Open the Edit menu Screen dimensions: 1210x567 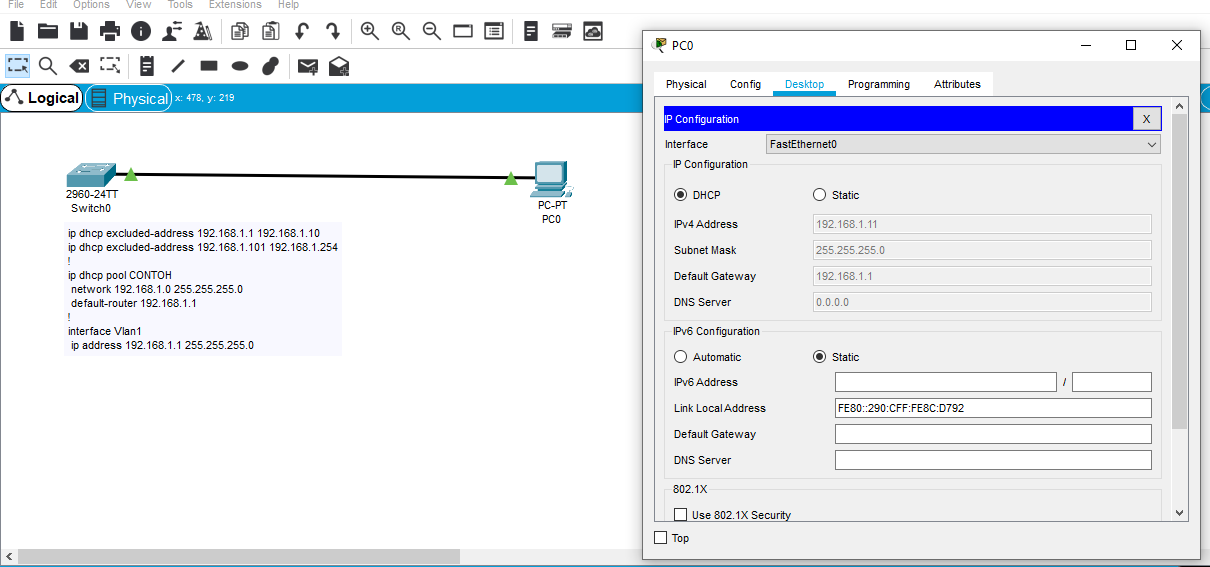click(x=48, y=5)
